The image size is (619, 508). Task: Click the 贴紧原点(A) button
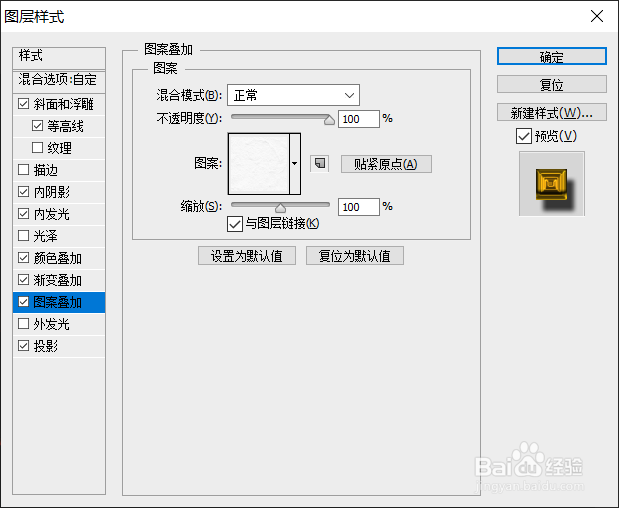386,164
